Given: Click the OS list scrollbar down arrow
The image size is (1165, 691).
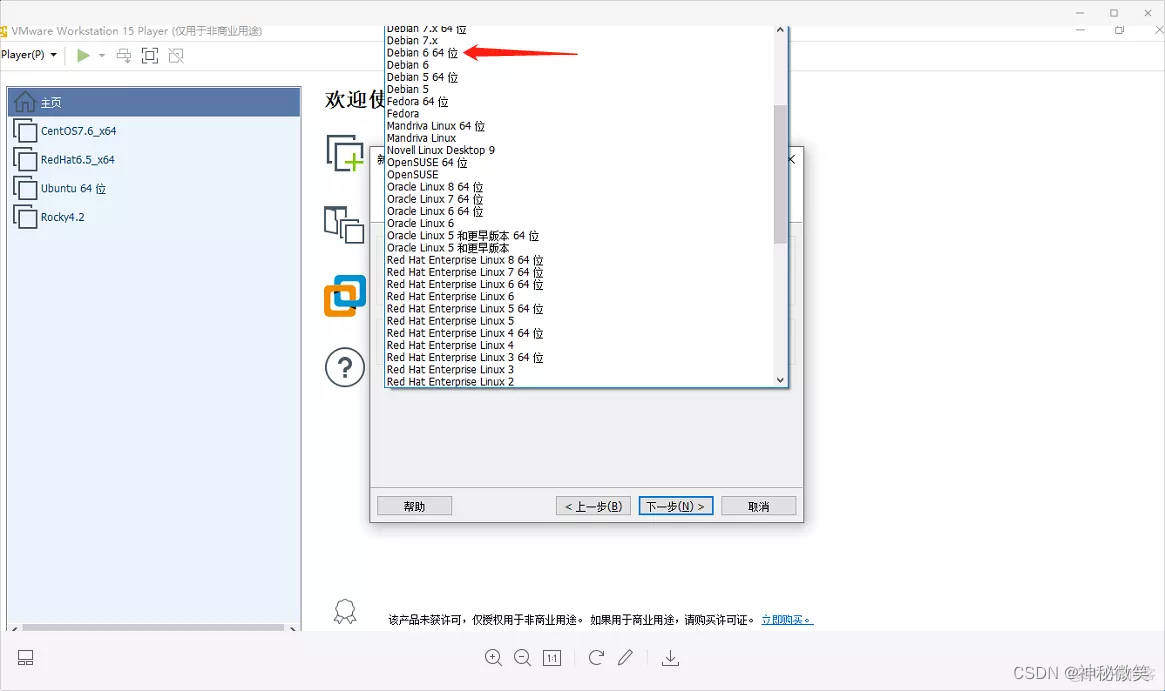Looking at the screenshot, I should (780, 380).
